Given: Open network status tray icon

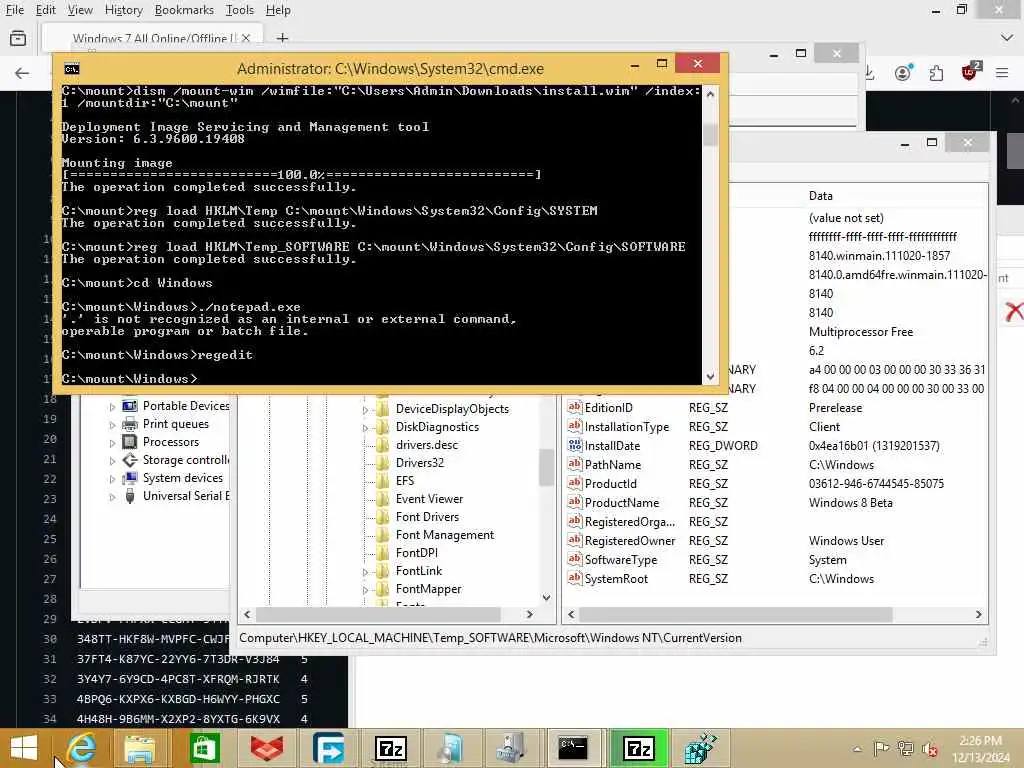Looking at the screenshot, I should coord(905,748).
